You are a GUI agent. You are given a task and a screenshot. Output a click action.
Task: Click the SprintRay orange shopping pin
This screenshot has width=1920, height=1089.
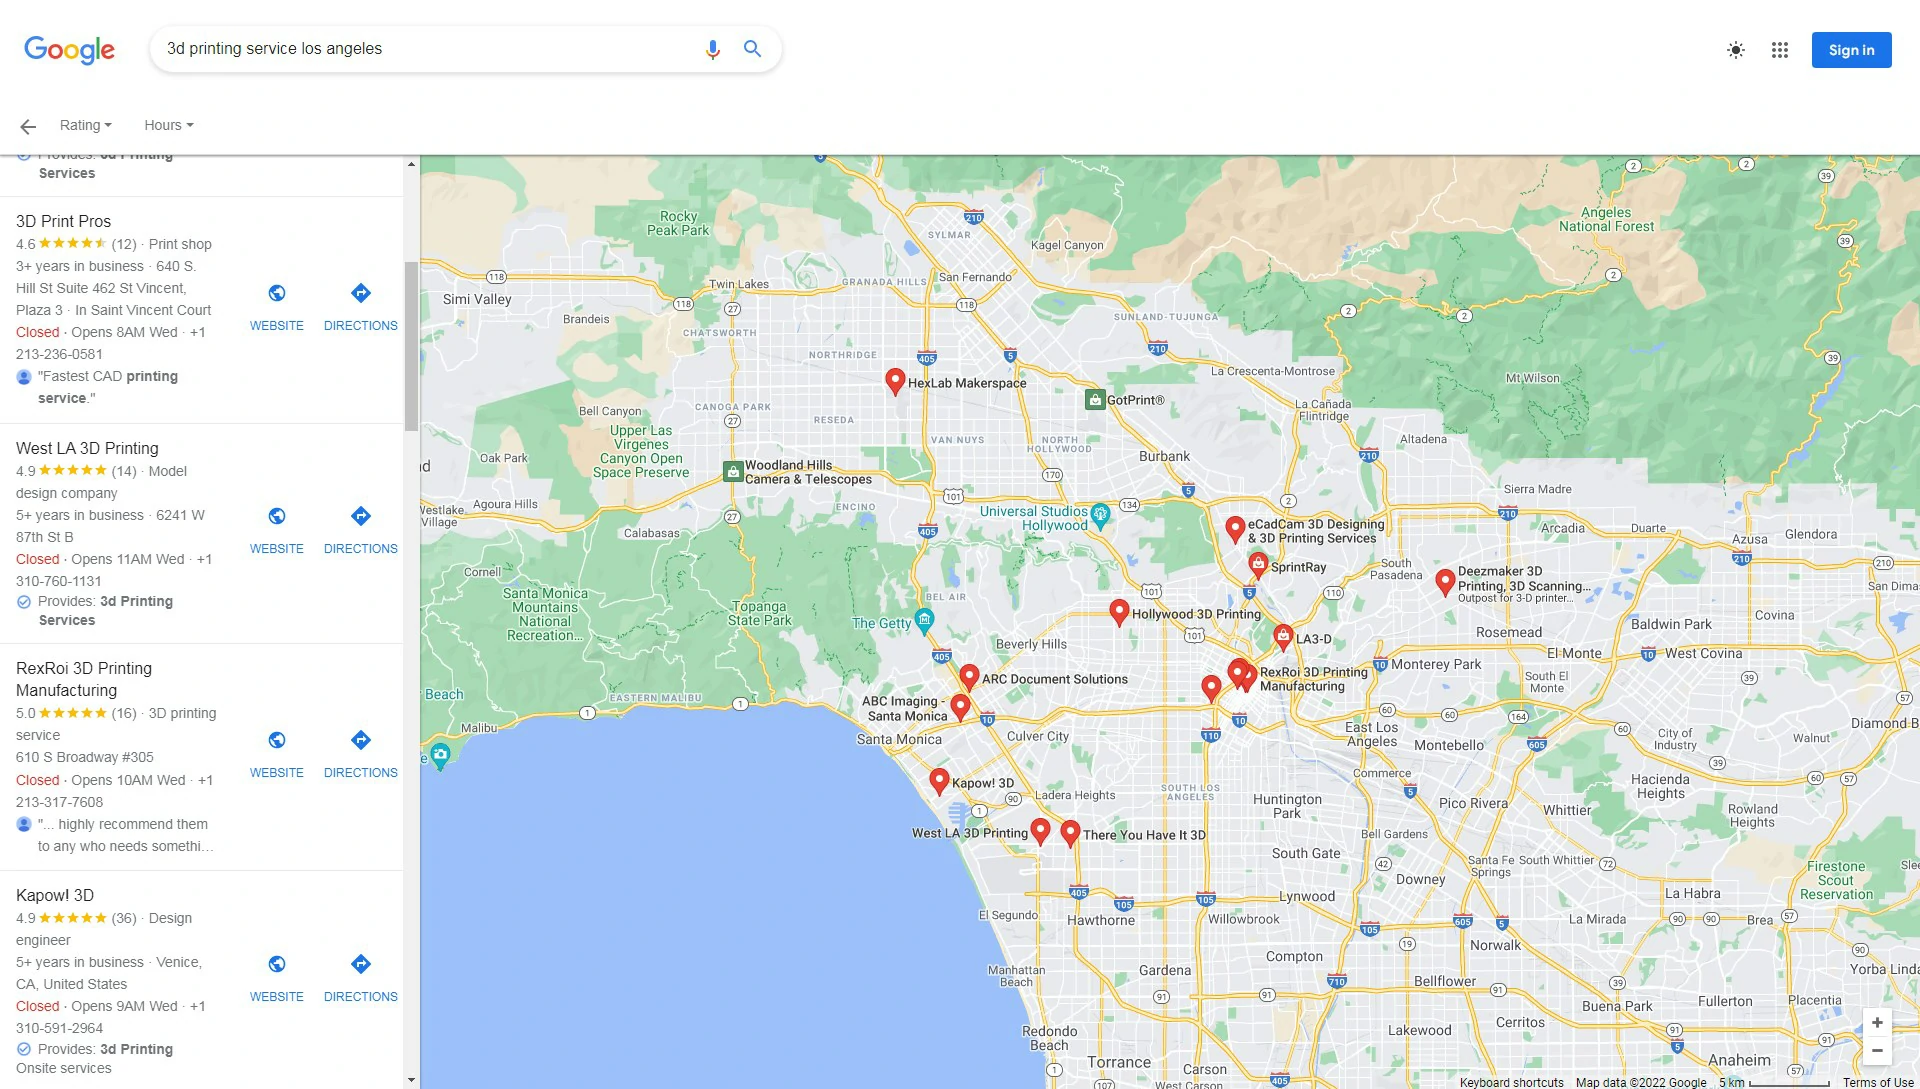1258,563
